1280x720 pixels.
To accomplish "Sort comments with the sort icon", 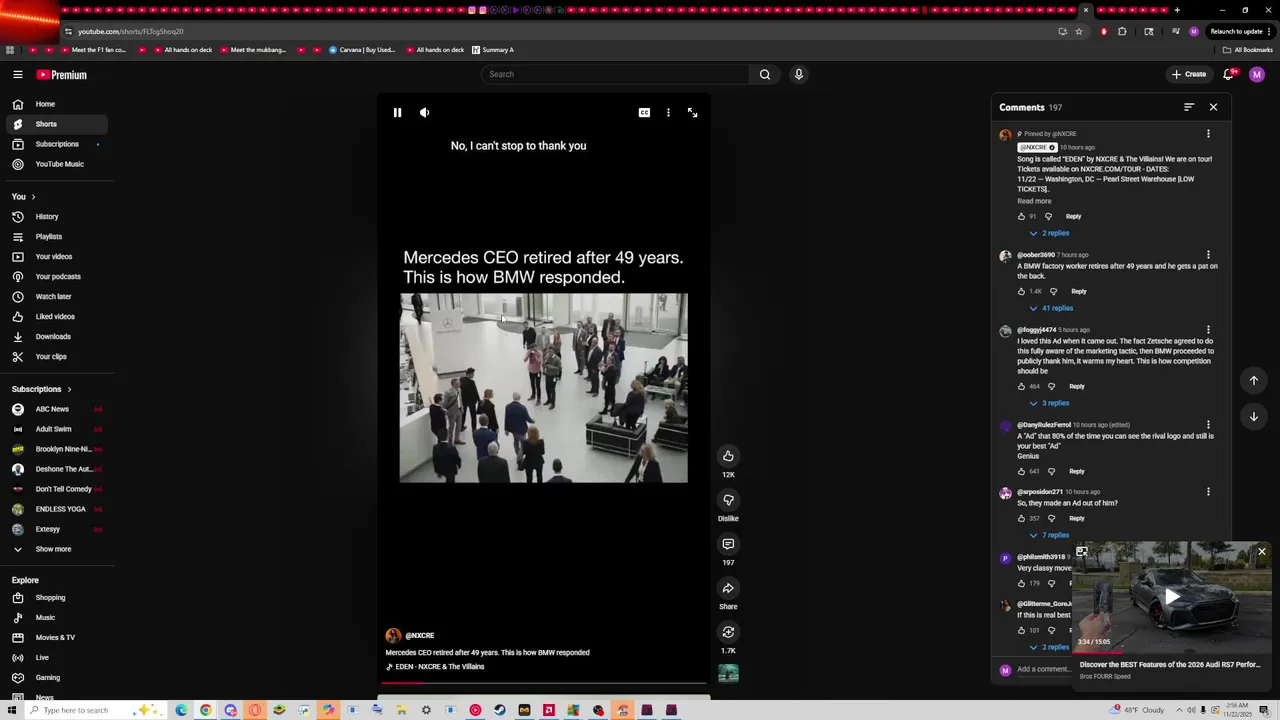I will pyautogui.click(x=1189, y=107).
